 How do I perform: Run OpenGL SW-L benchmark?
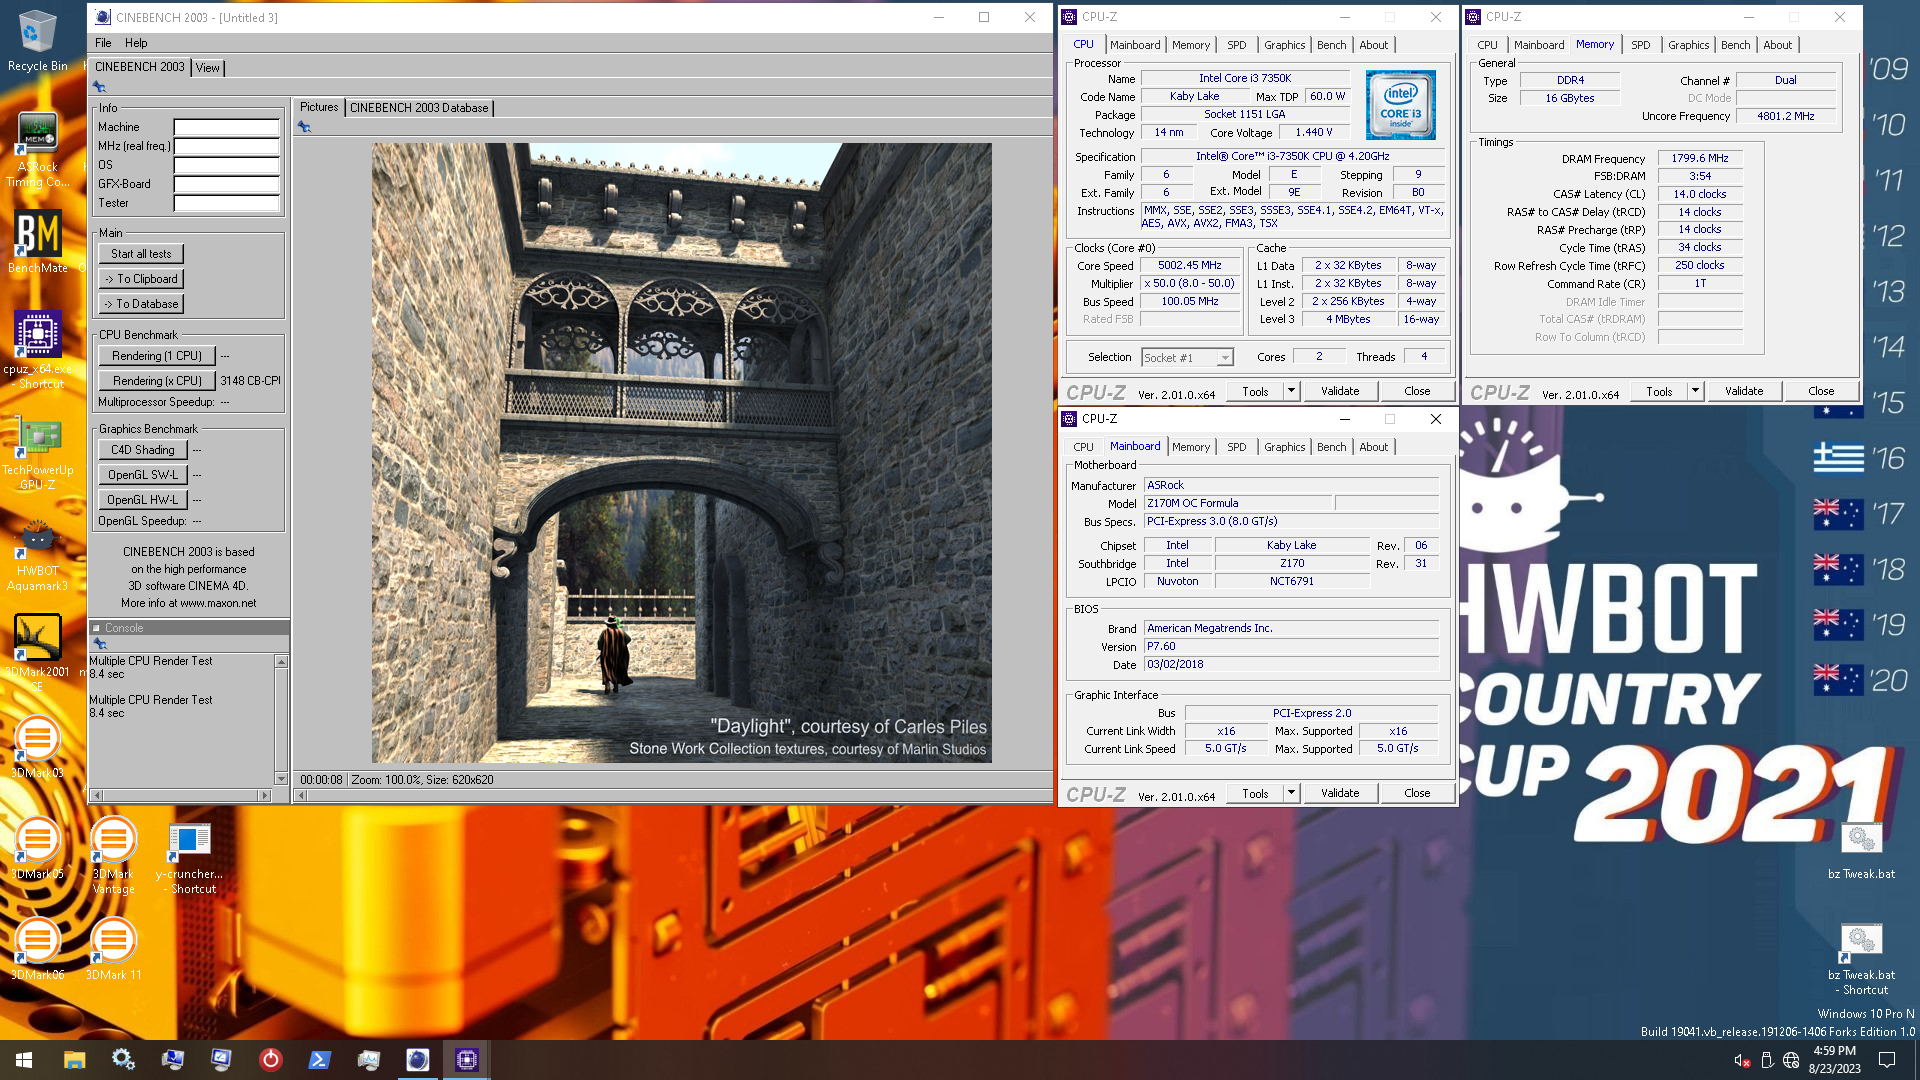[143, 475]
